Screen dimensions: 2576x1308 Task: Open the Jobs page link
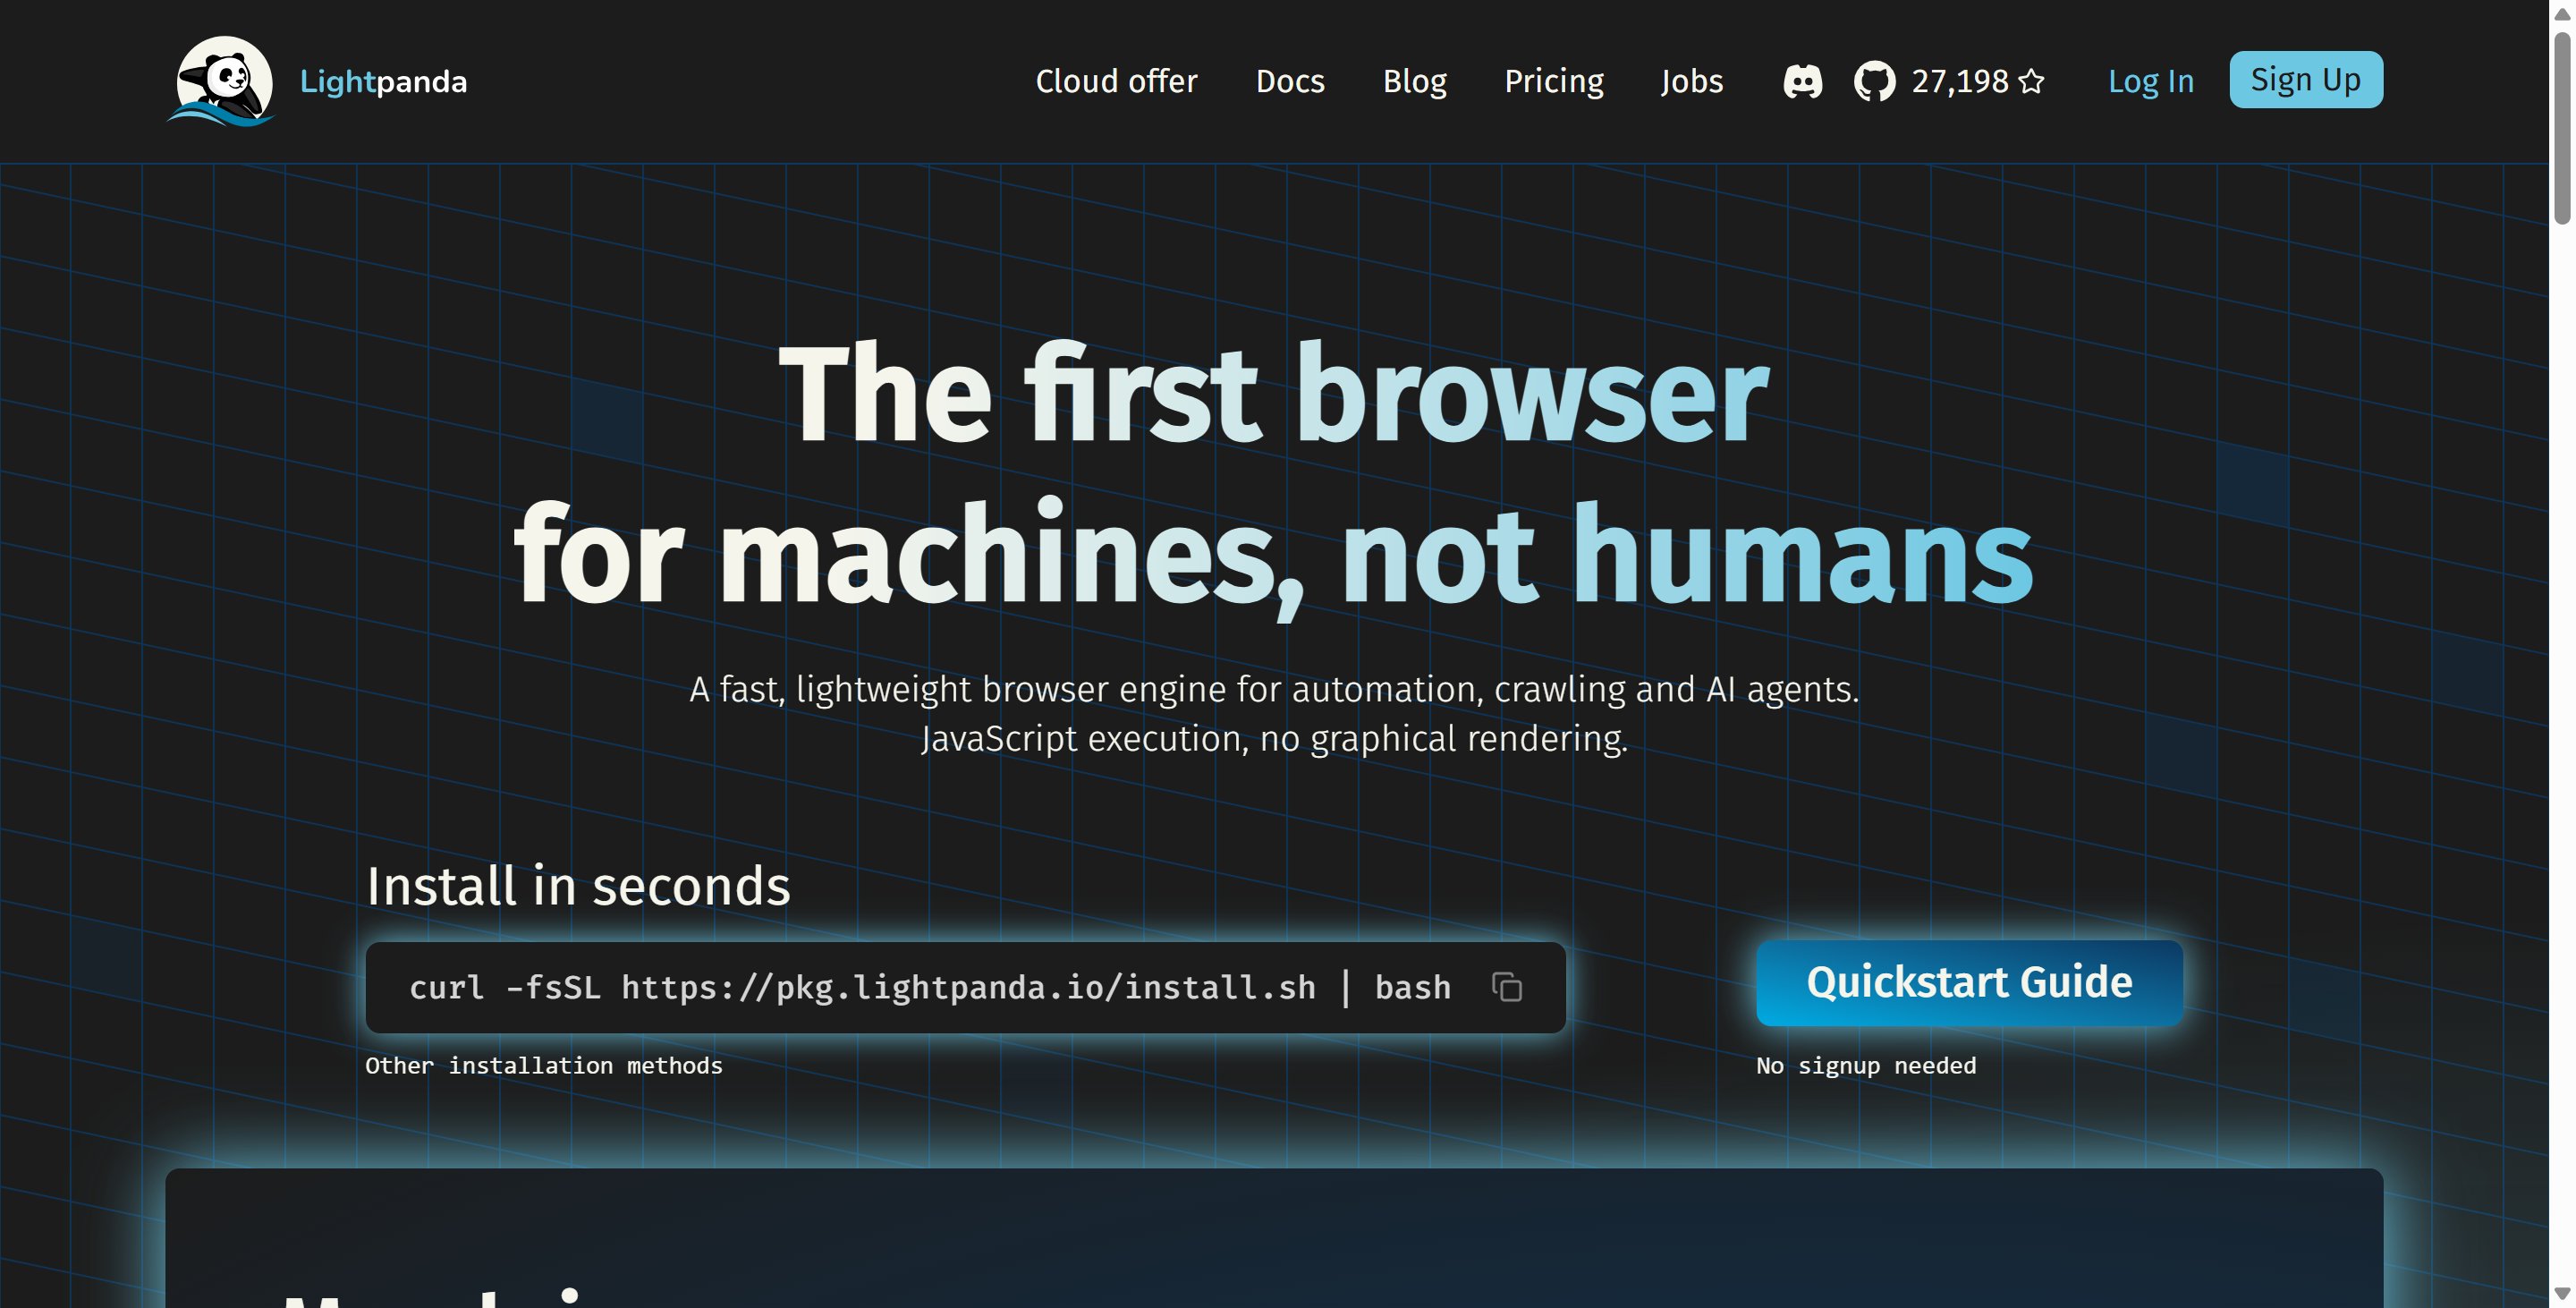coord(1691,81)
